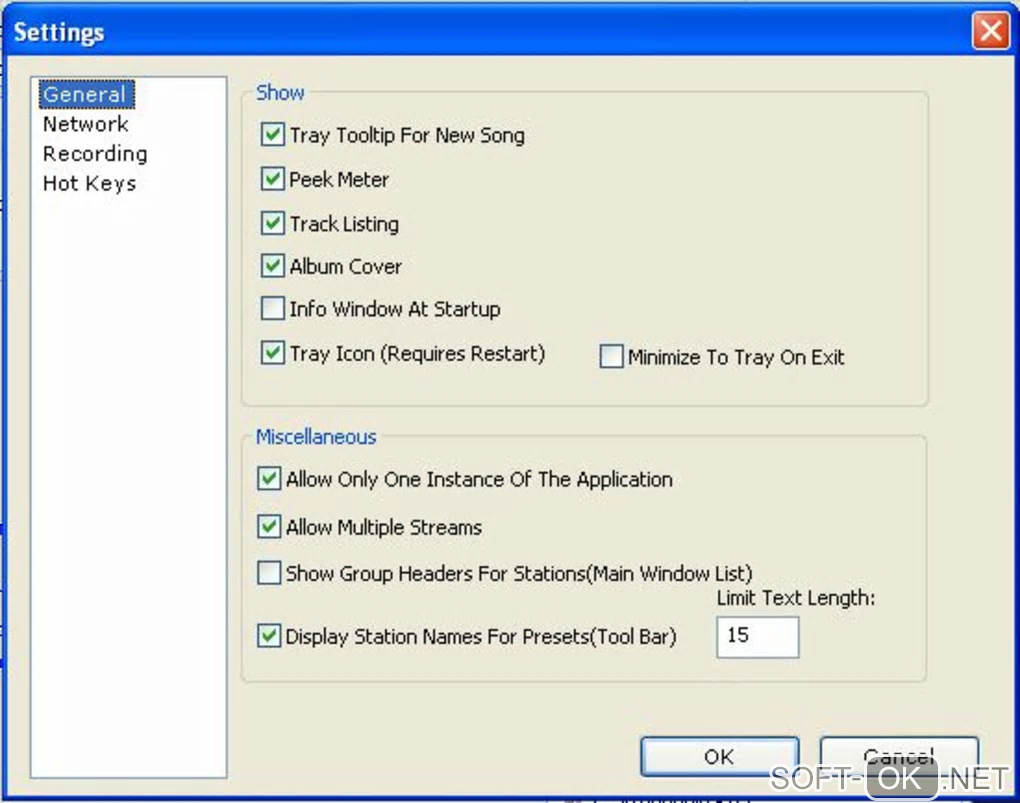Open the Recording settings category
The height and width of the screenshot is (803, 1020).
point(95,154)
